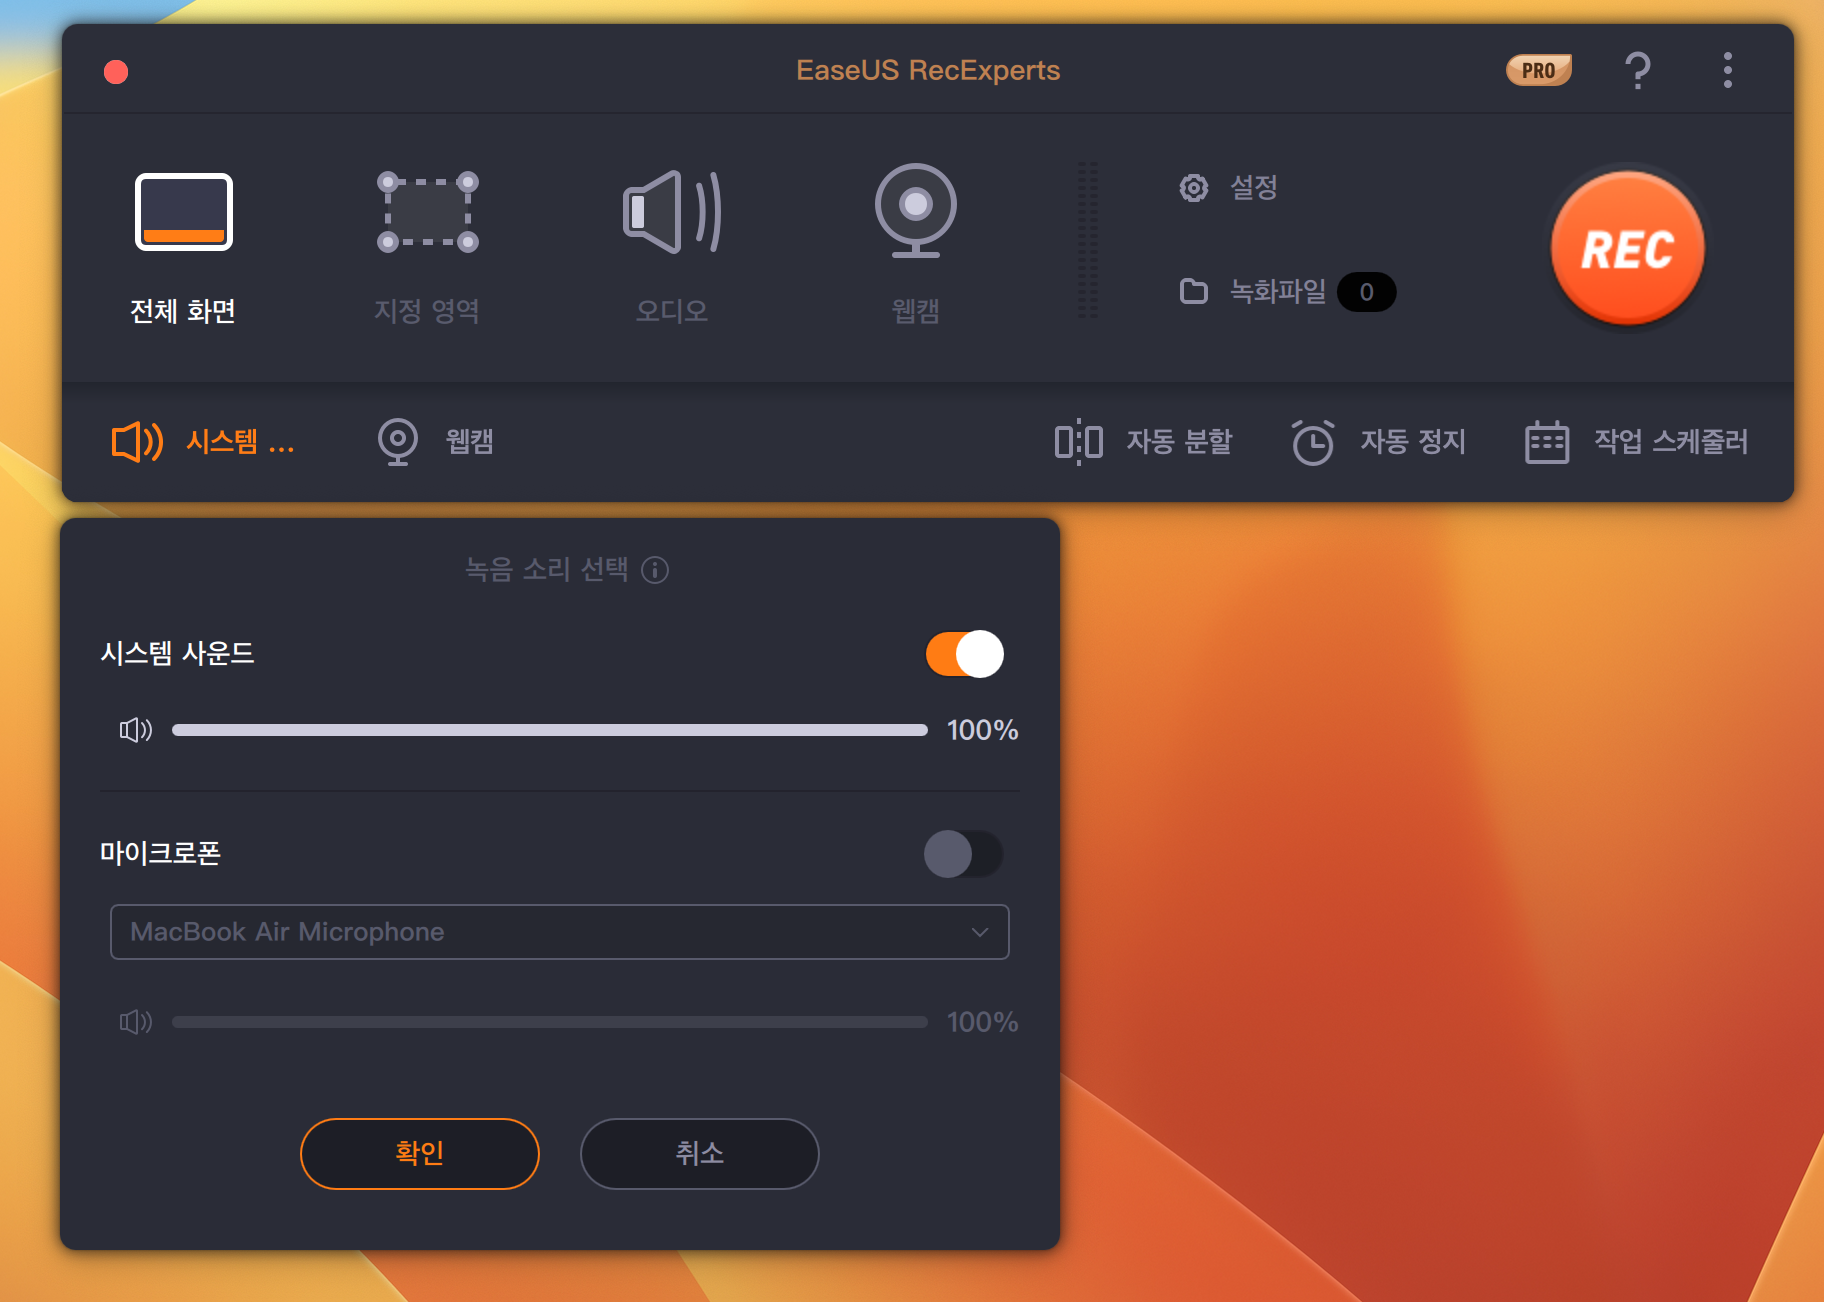
Task: Click the 지정 영역 label
Action: click(x=427, y=311)
